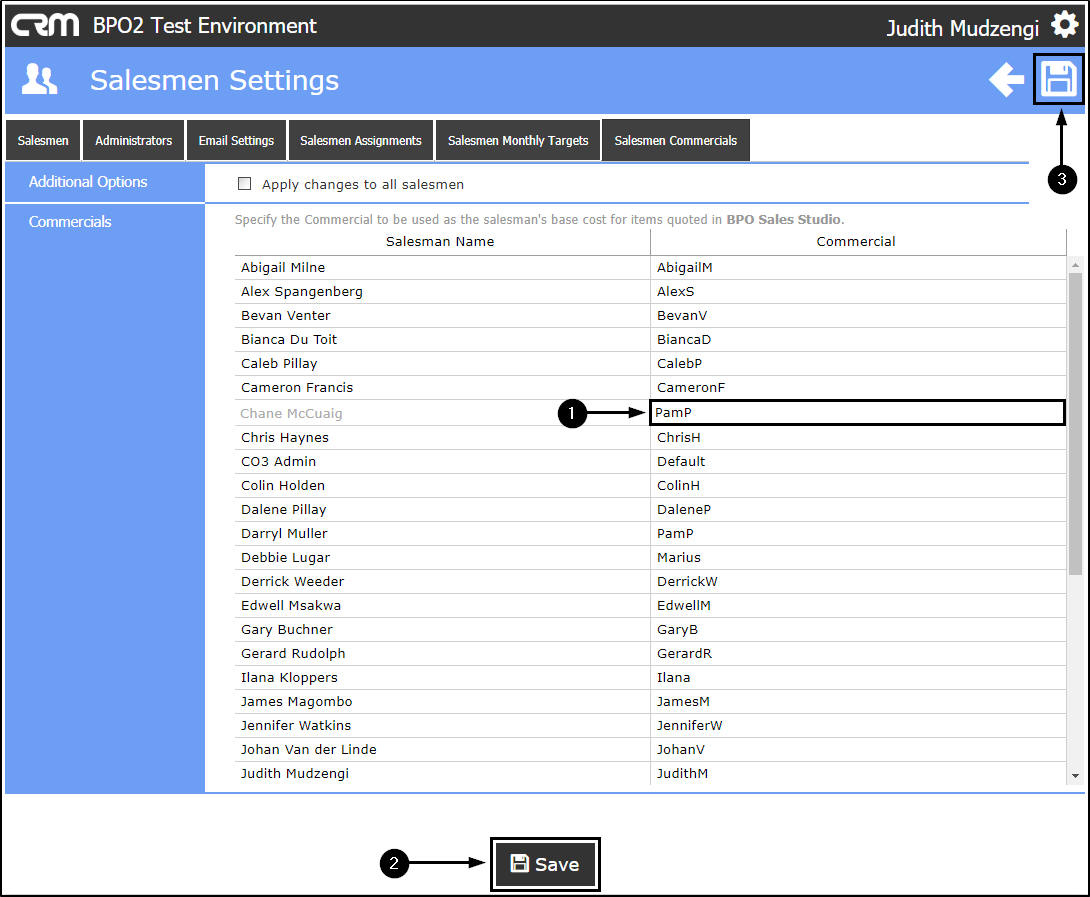Switch to the Salesmen tab
Screen dimensions: 1090x897
pyautogui.click(x=43, y=141)
